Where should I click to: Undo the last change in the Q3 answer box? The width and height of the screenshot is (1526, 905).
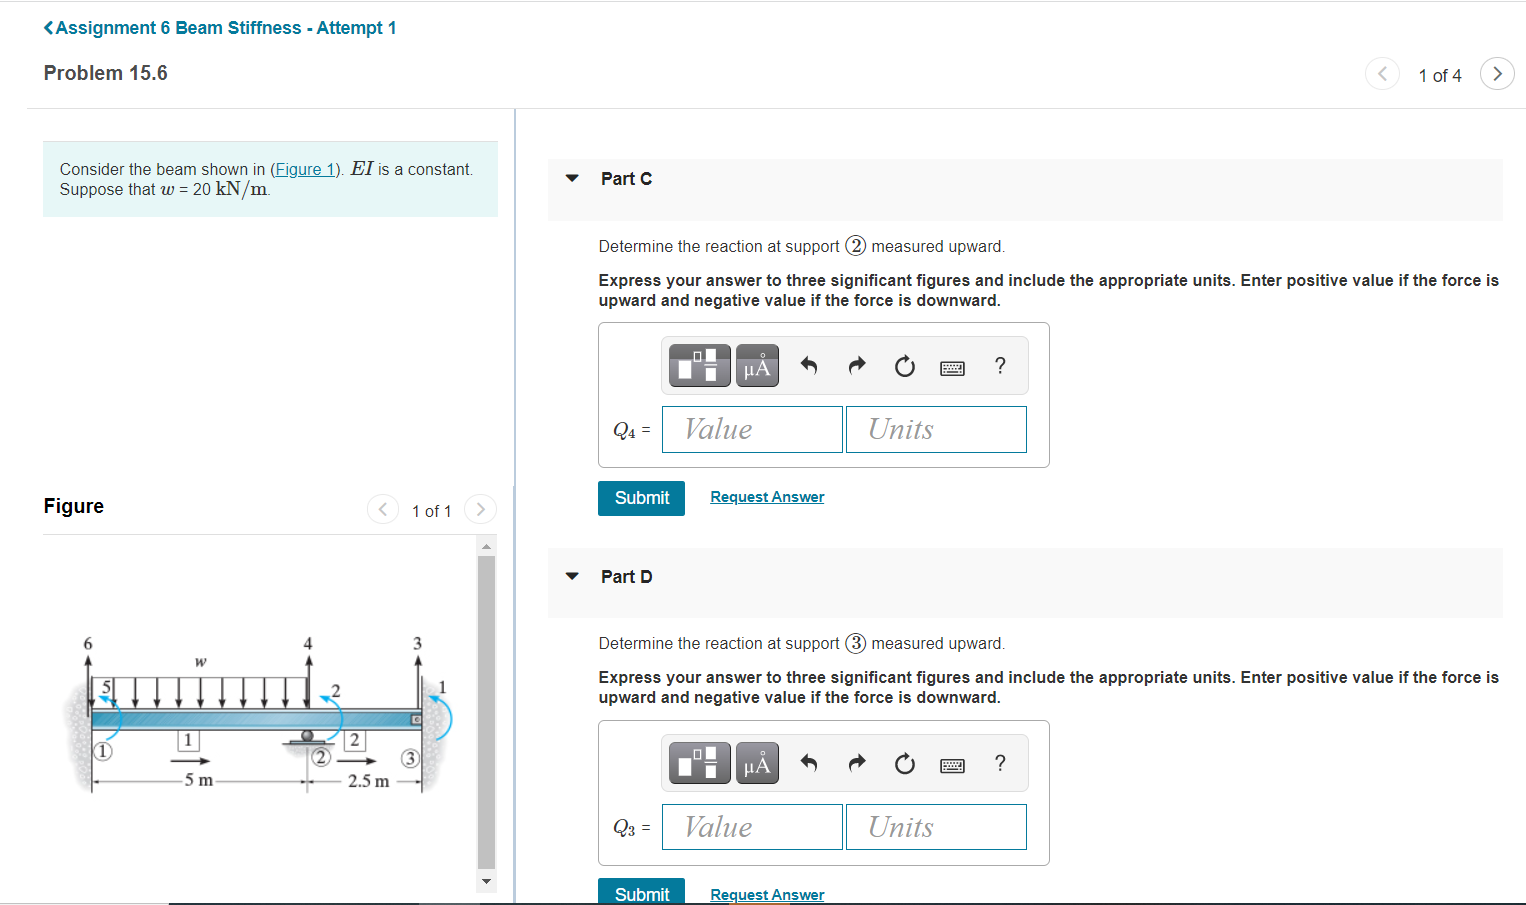(808, 762)
